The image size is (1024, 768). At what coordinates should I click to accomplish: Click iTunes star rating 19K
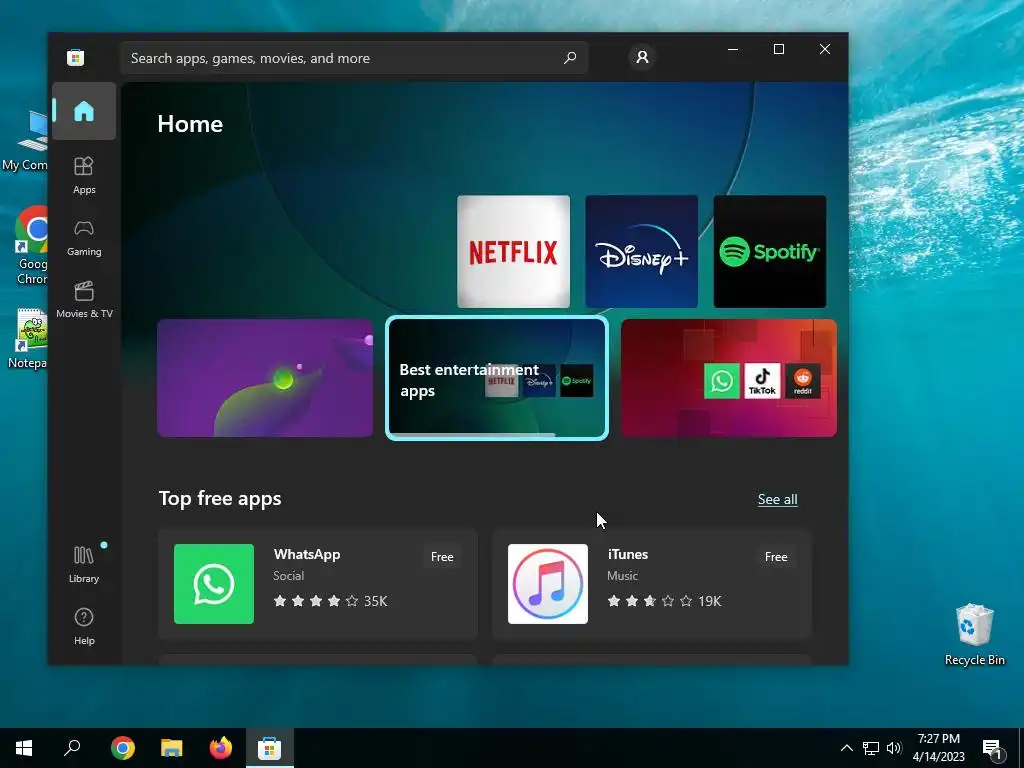coord(664,601)
